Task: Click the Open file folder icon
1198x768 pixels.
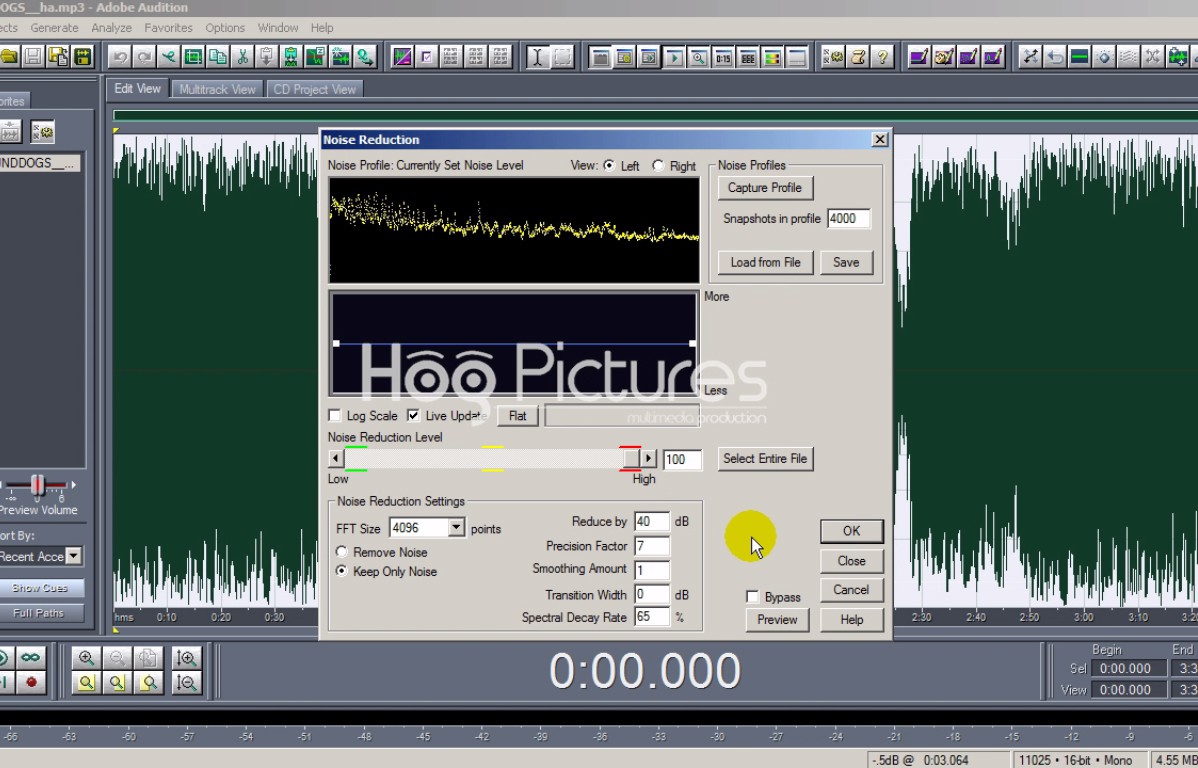Action: [x=8, y=57]
